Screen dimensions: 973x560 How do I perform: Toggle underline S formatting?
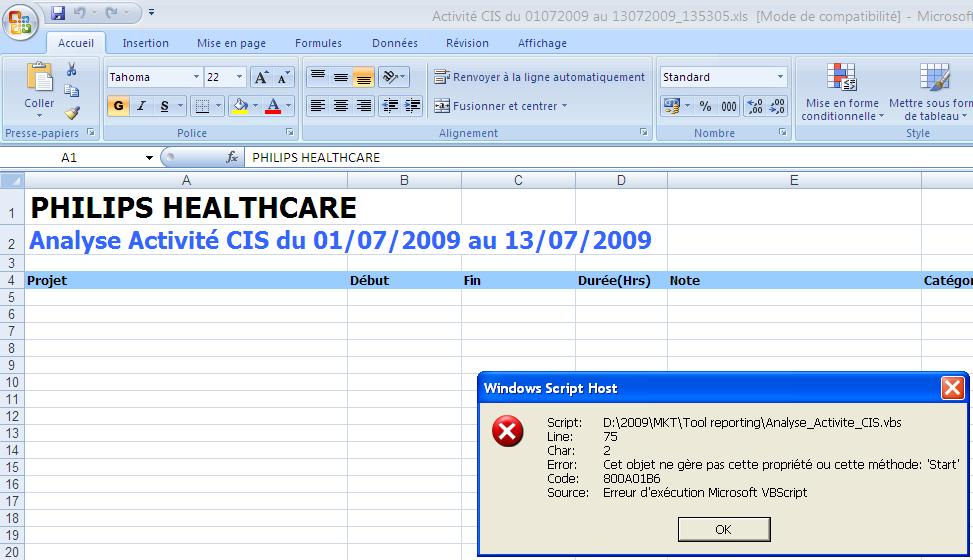coord(164,106)
